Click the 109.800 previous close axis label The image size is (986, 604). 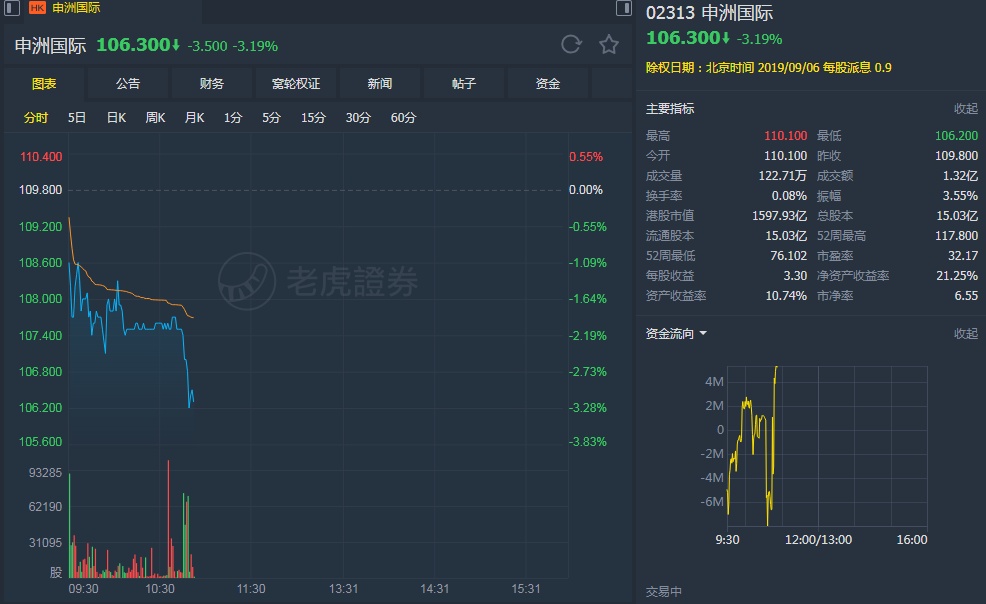(41, 190)
